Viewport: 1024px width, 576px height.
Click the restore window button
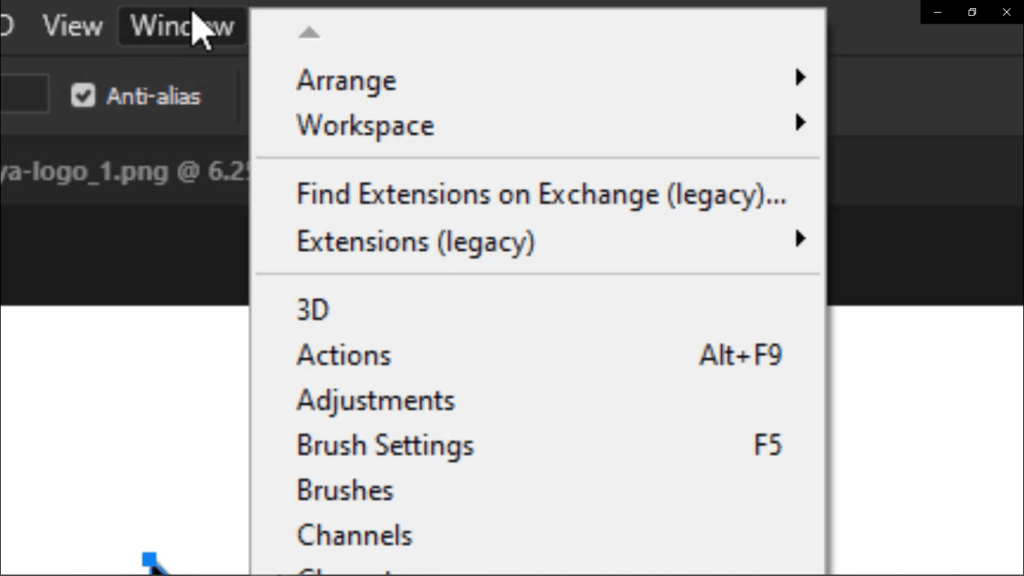click(x=972, y=12)
